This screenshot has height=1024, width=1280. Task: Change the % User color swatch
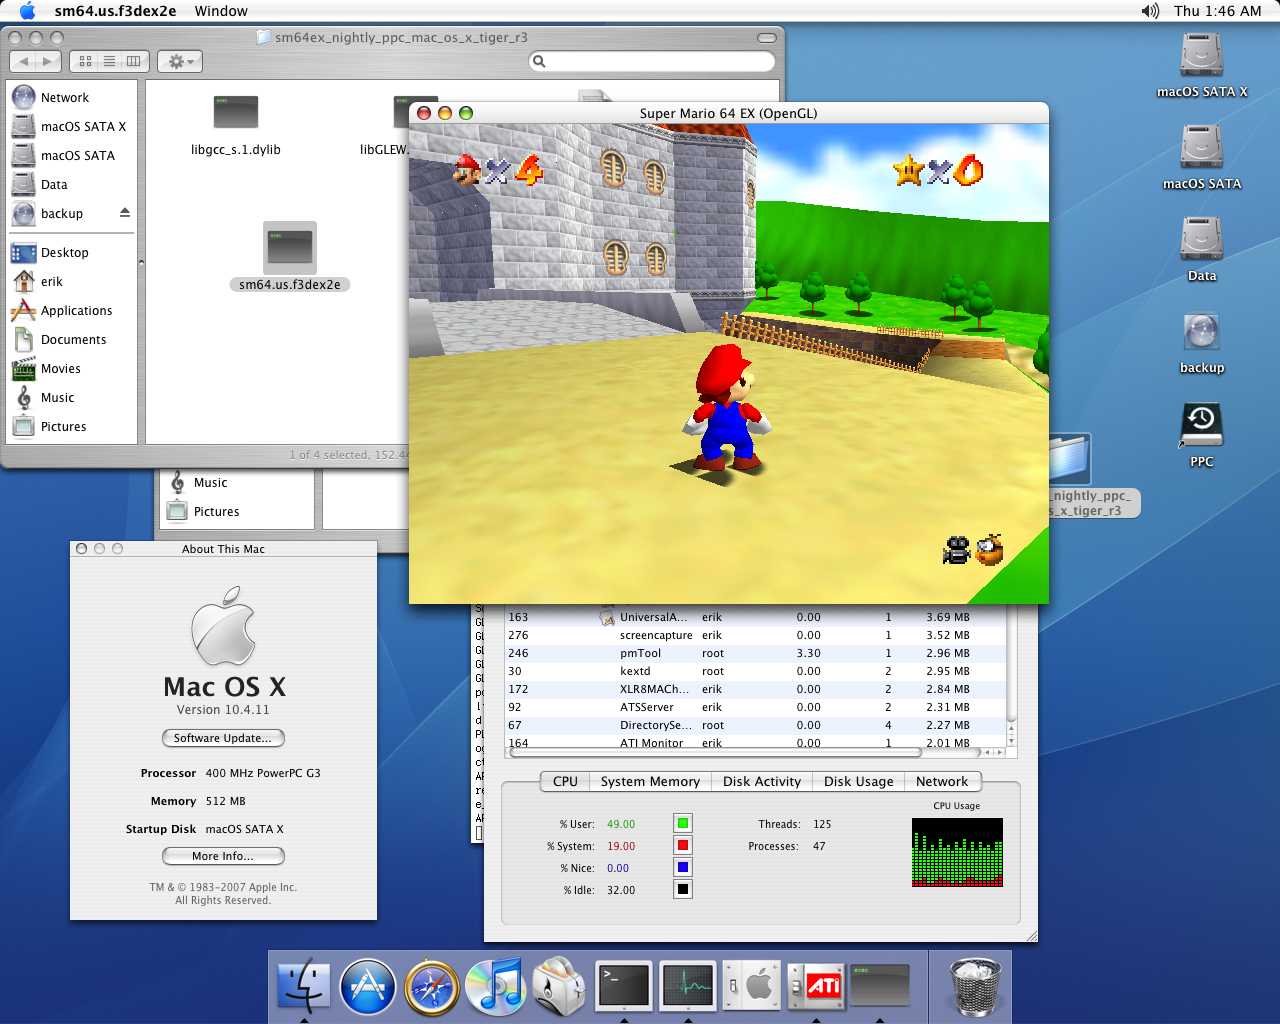683,824
